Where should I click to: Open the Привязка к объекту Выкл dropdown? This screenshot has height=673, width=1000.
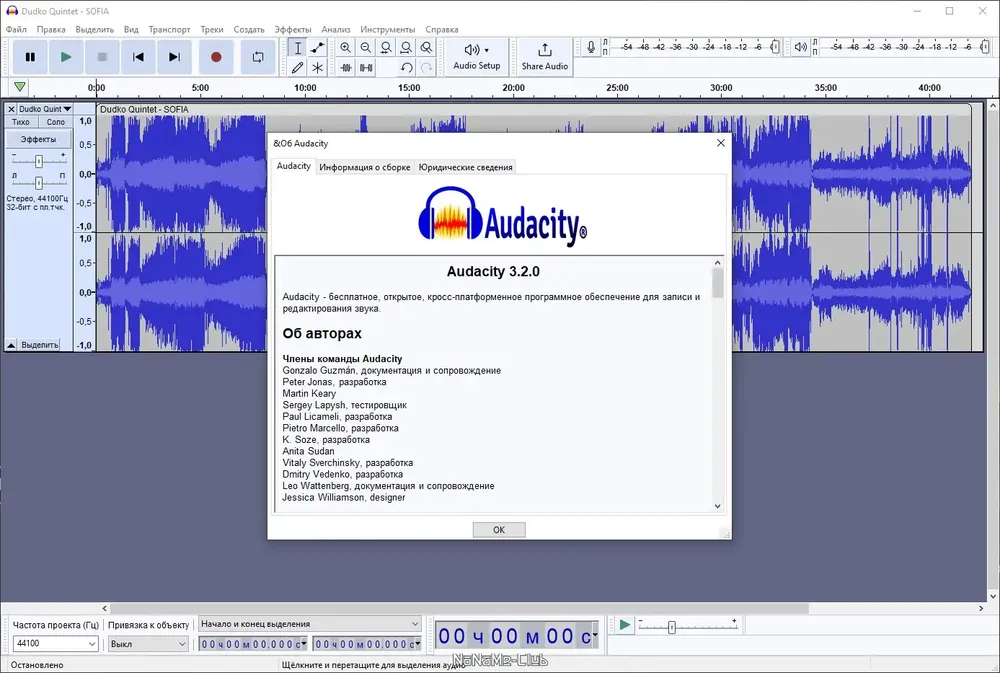coord(148,644)
